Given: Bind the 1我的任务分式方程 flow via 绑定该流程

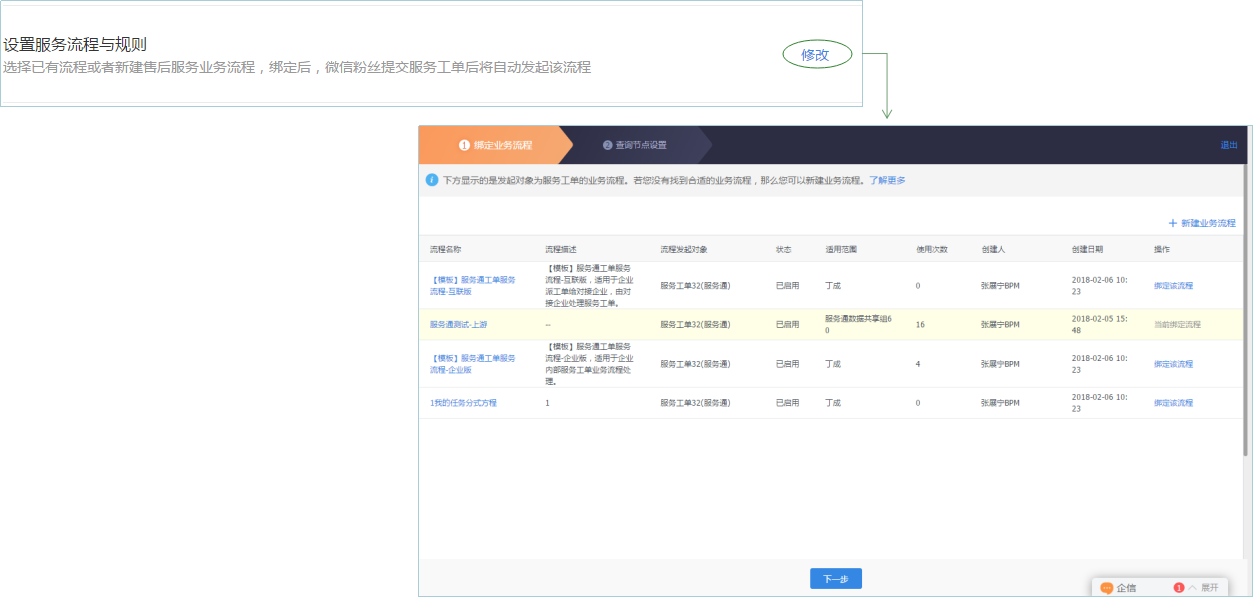Looking at the screenshot, I should point(1173,403).
